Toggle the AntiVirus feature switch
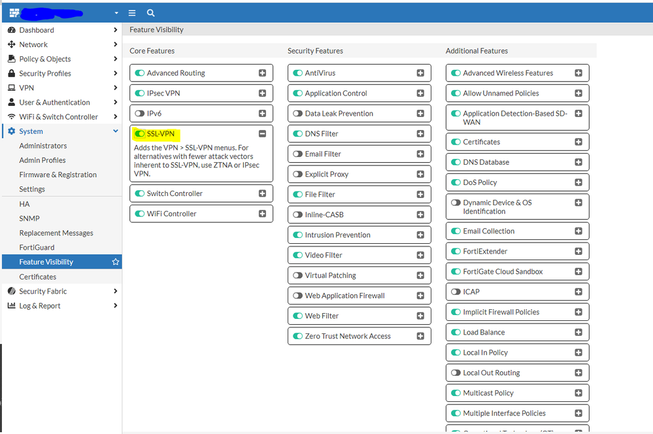 (298, 73)
